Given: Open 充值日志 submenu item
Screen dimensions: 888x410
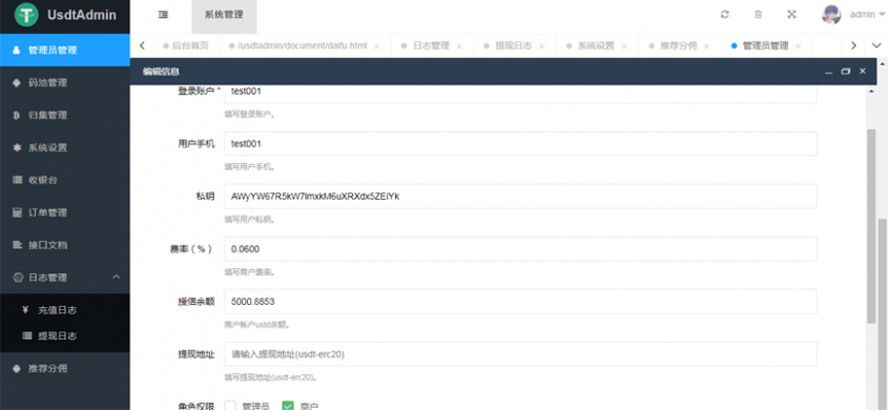Looking at the screenshot, I should point(65,310).
